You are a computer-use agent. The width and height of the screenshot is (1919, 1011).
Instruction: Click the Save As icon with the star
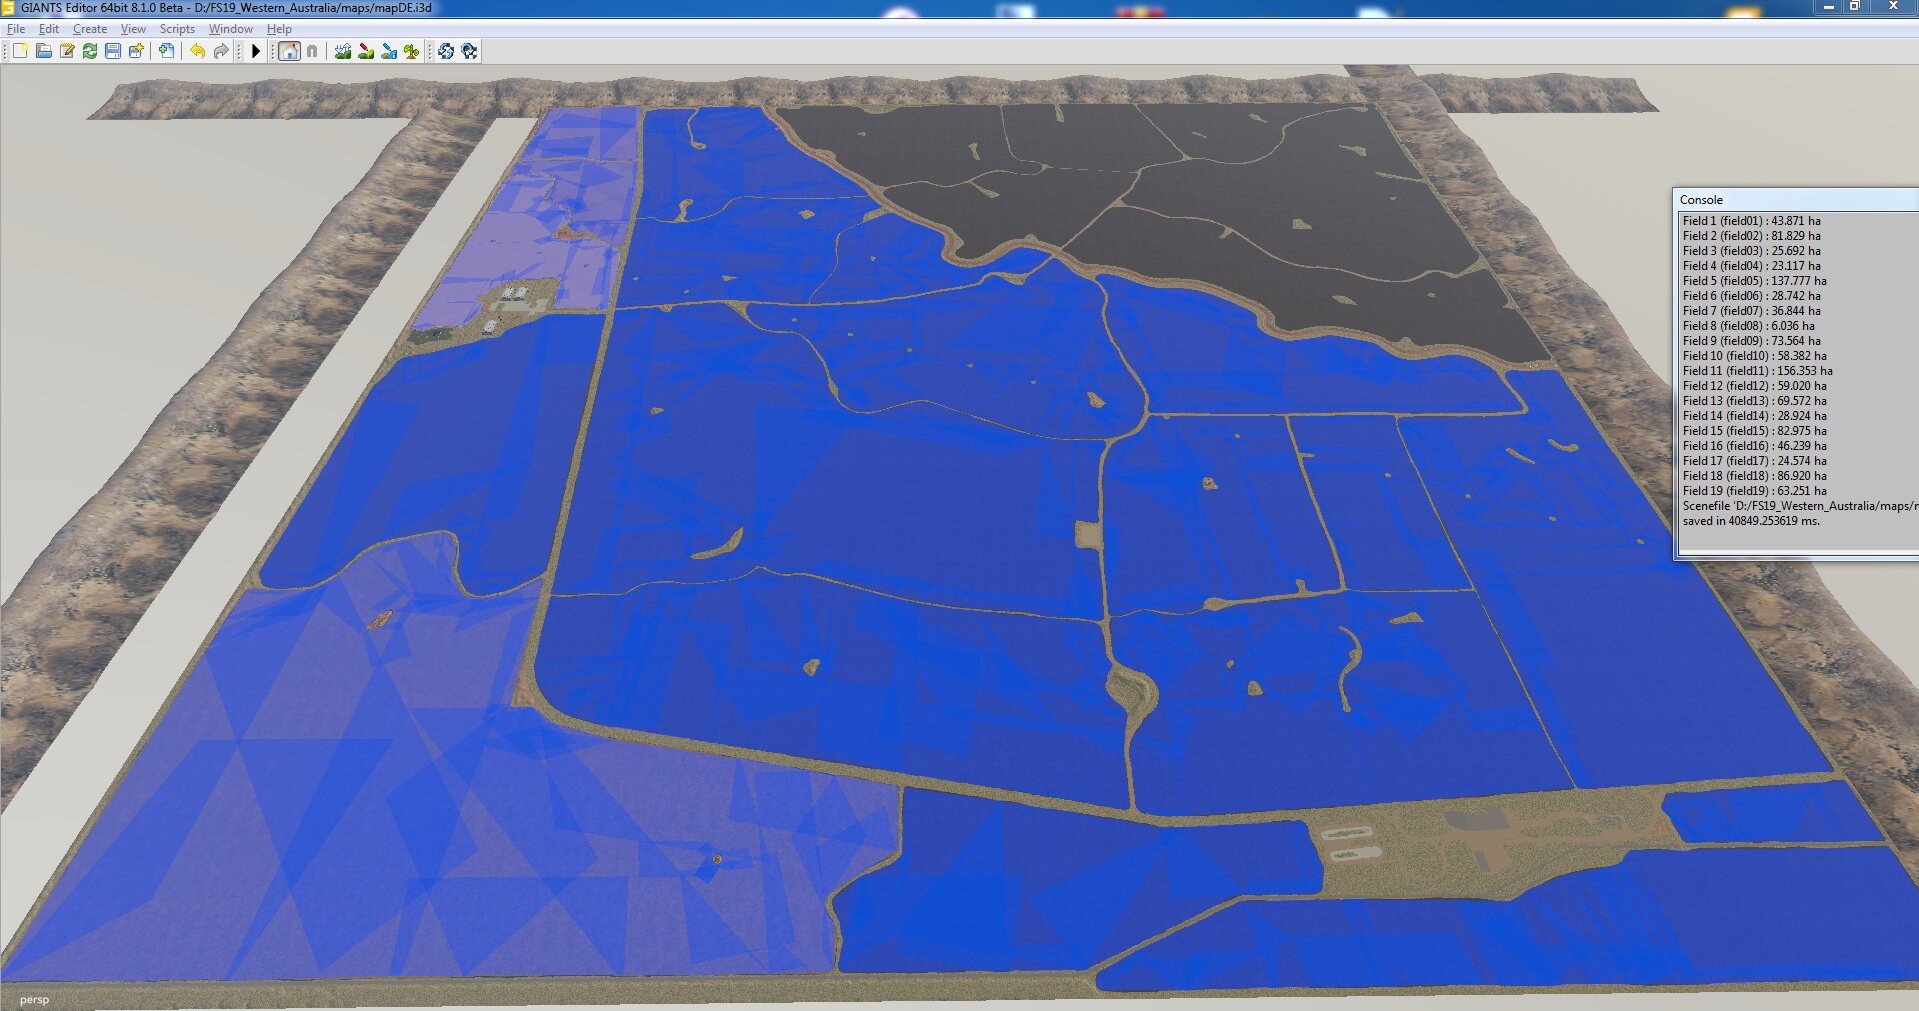click(136, 51)
